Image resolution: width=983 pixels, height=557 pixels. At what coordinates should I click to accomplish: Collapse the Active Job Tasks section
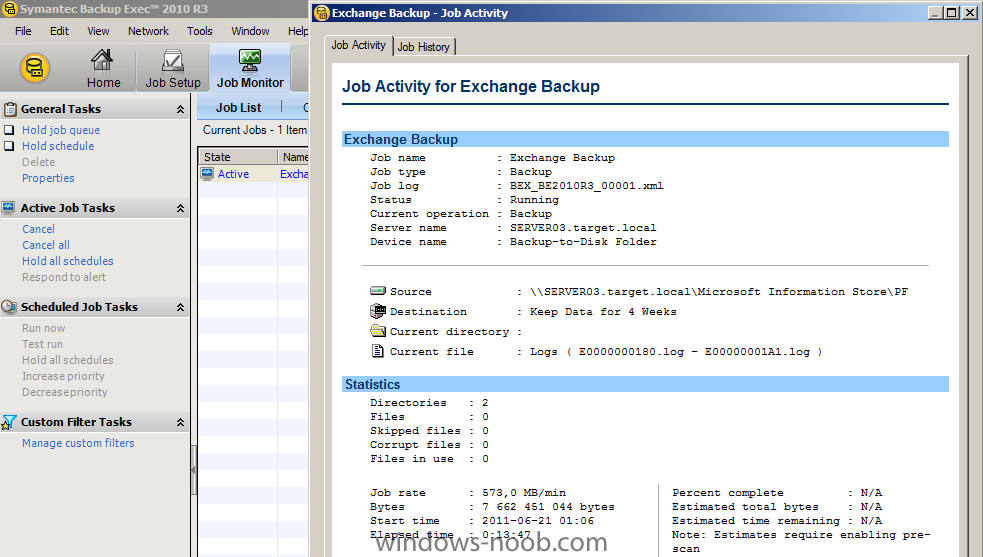pos(181,208)
